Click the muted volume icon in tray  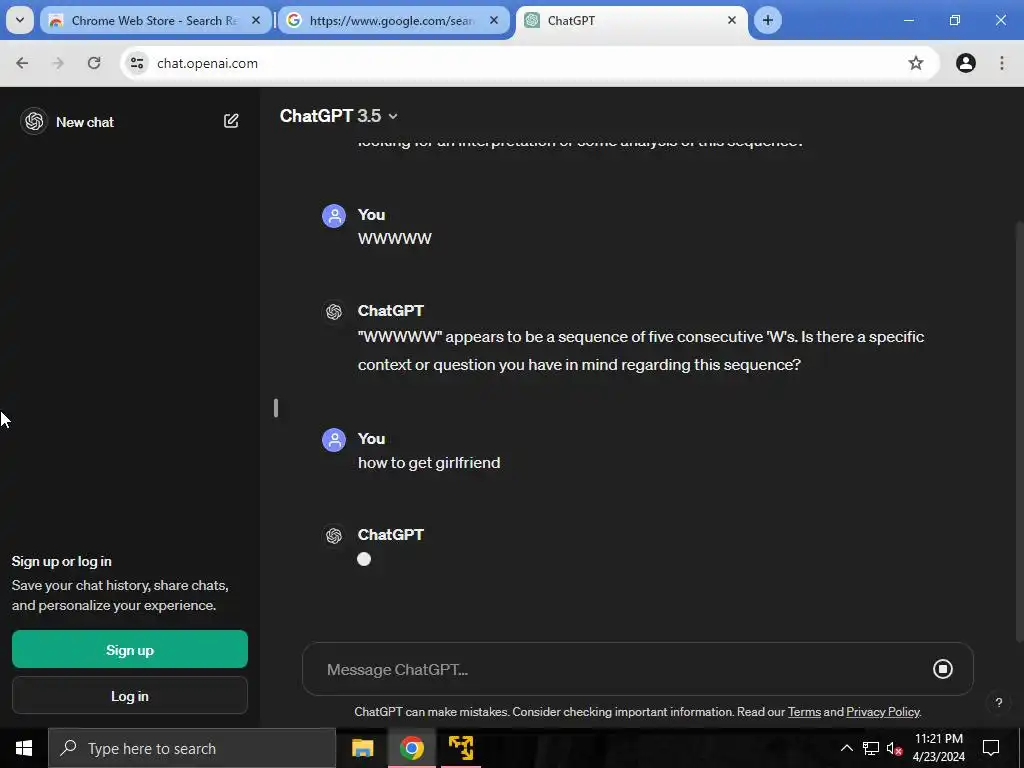[894, 748]
